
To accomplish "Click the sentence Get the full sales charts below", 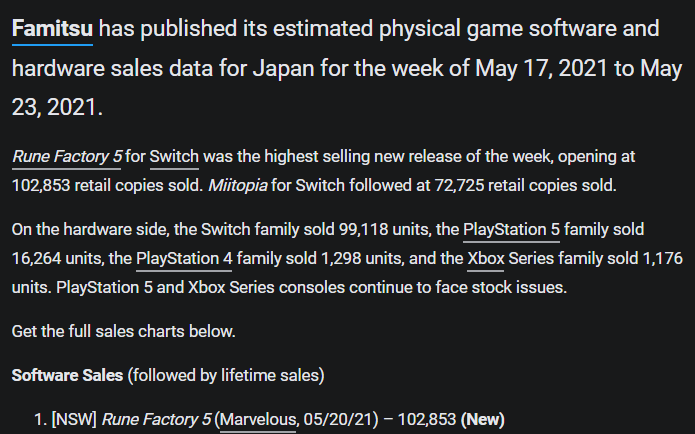I will [x=124, y=332].
